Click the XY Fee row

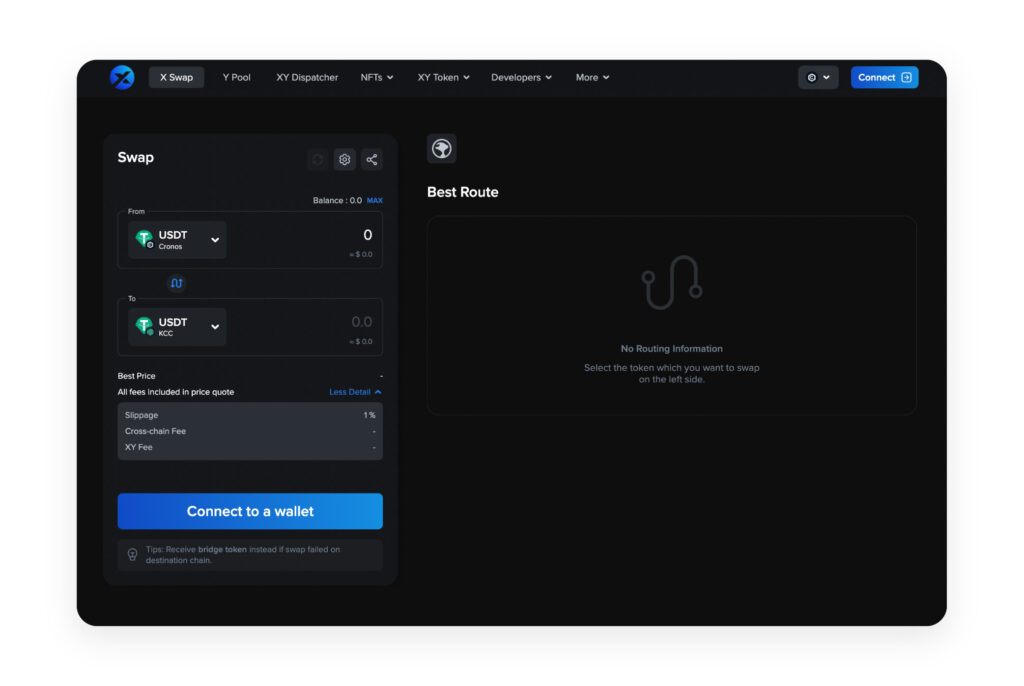pos(250,448)
